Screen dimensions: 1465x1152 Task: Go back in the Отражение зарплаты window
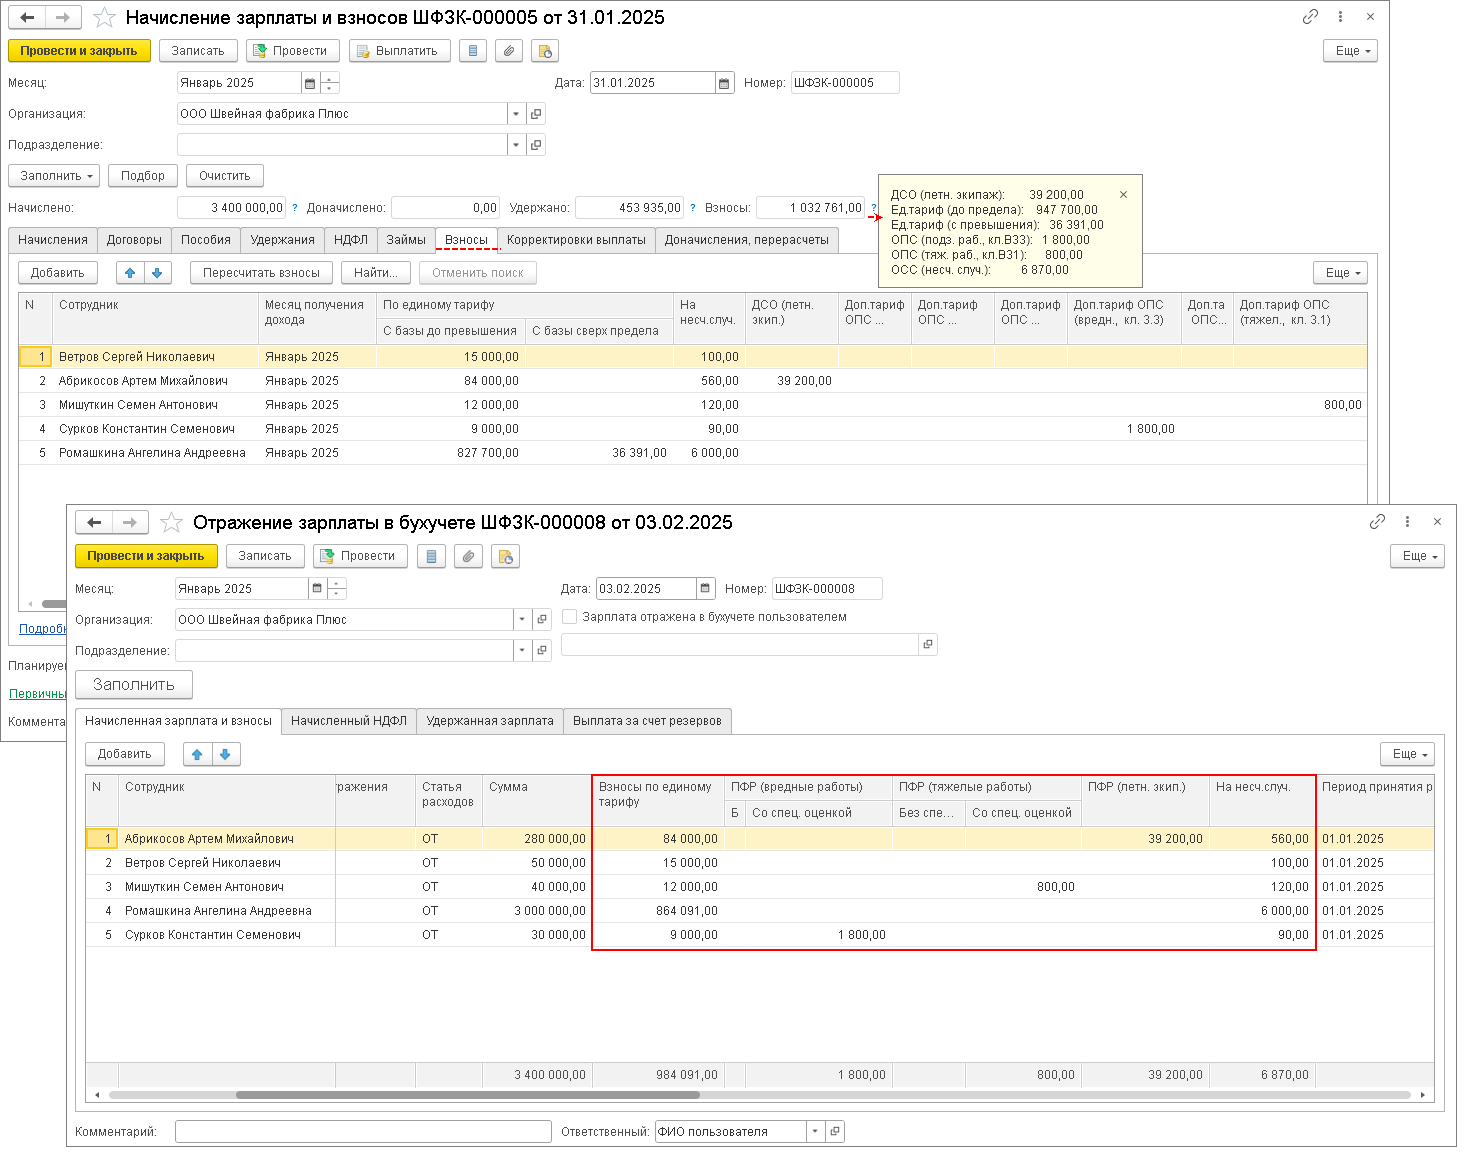[94, 522]
